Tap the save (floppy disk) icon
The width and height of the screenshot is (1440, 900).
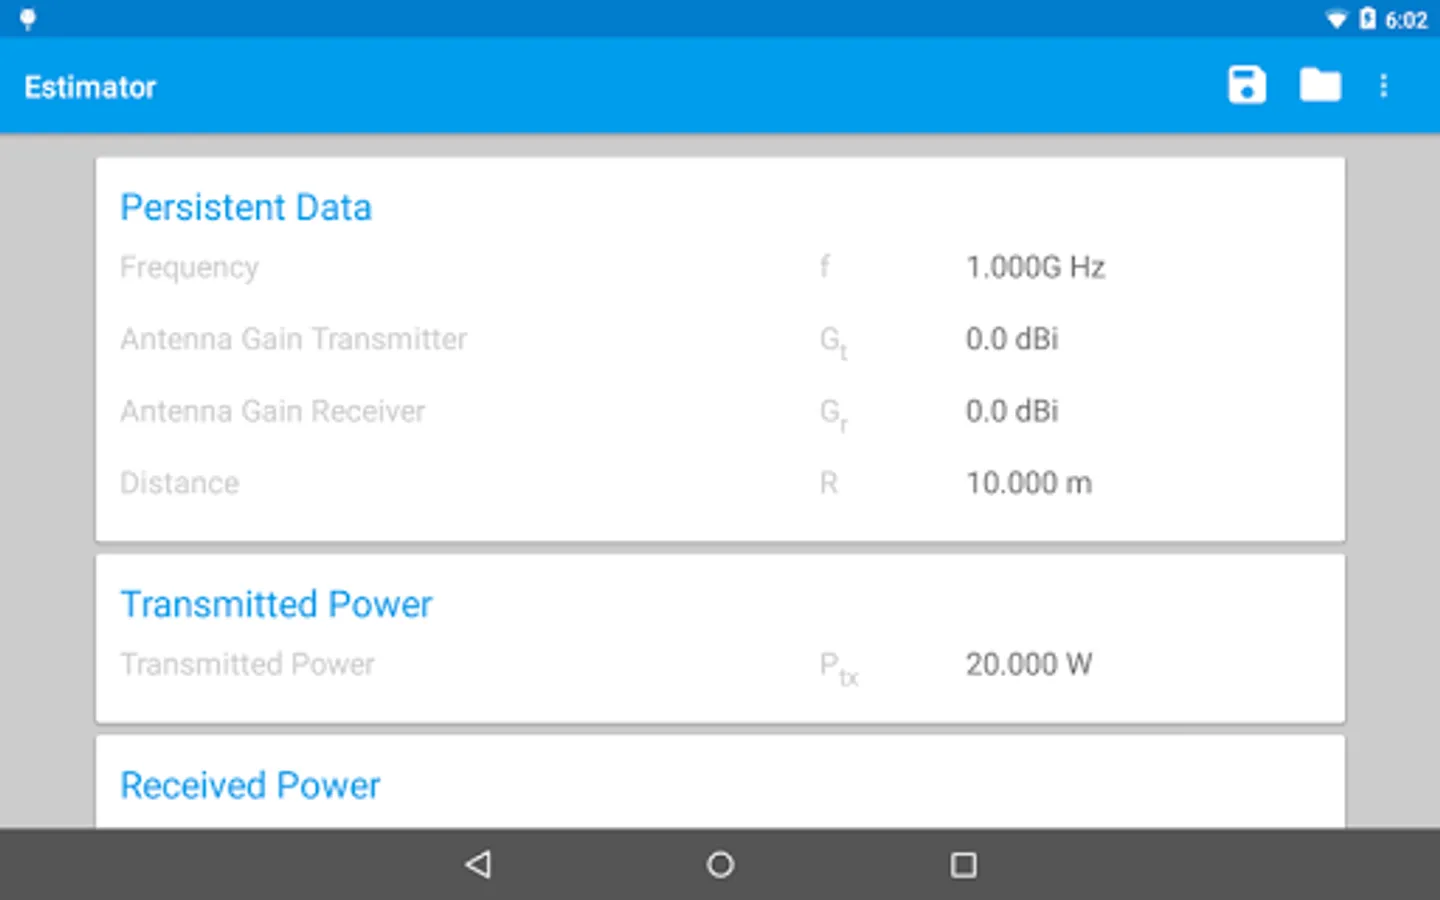pos(1246,85)
